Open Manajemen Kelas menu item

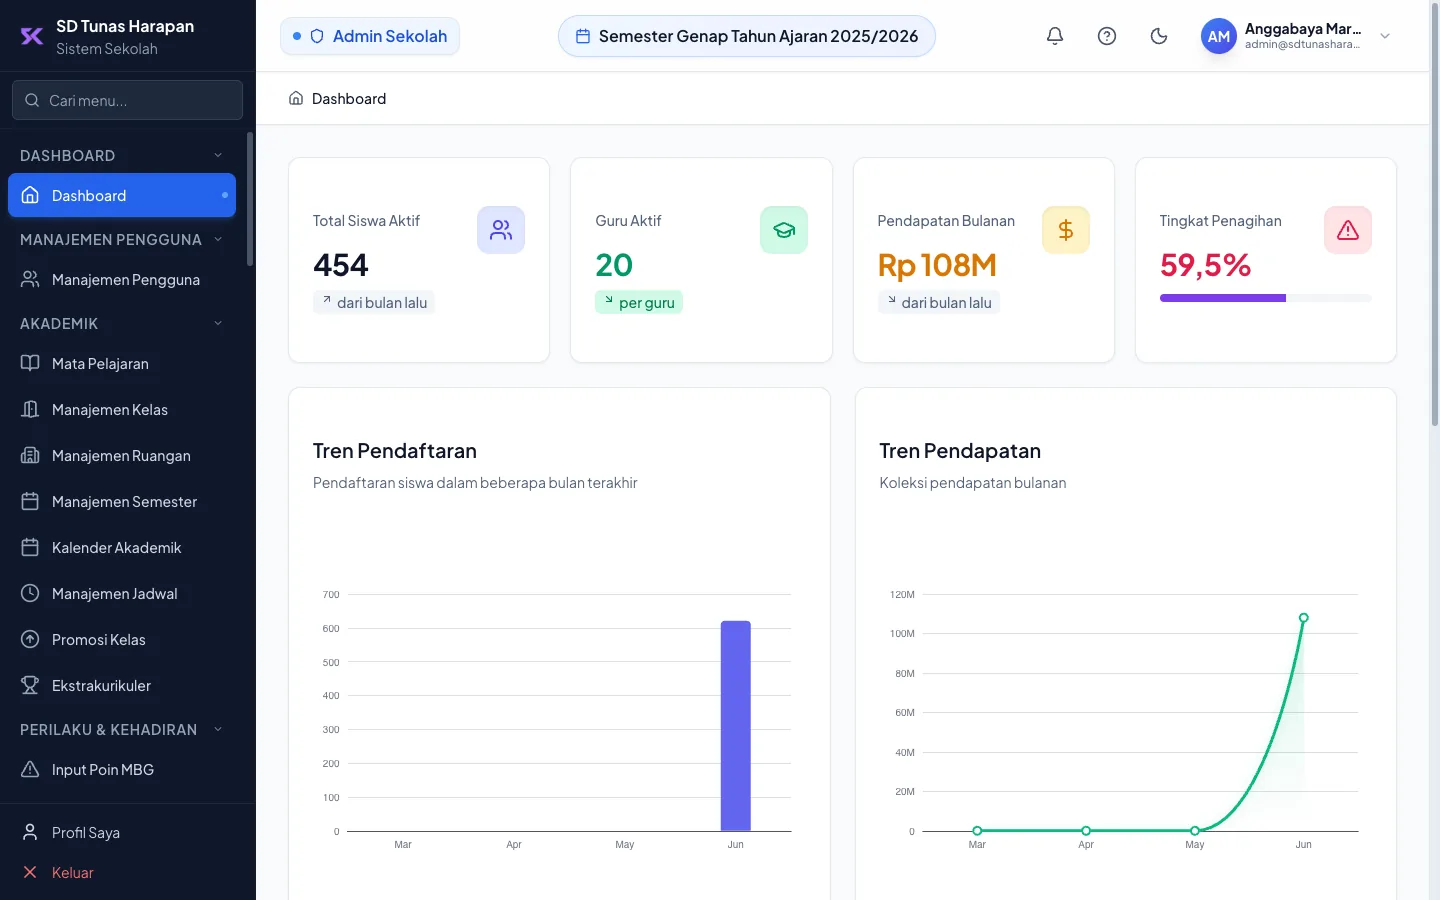click(122, 410)
